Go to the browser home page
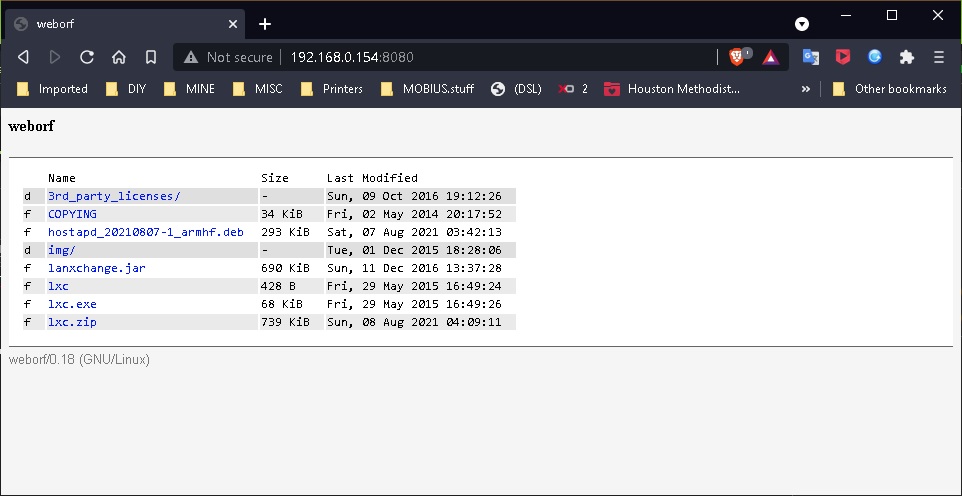 click(x=118, y=57)
